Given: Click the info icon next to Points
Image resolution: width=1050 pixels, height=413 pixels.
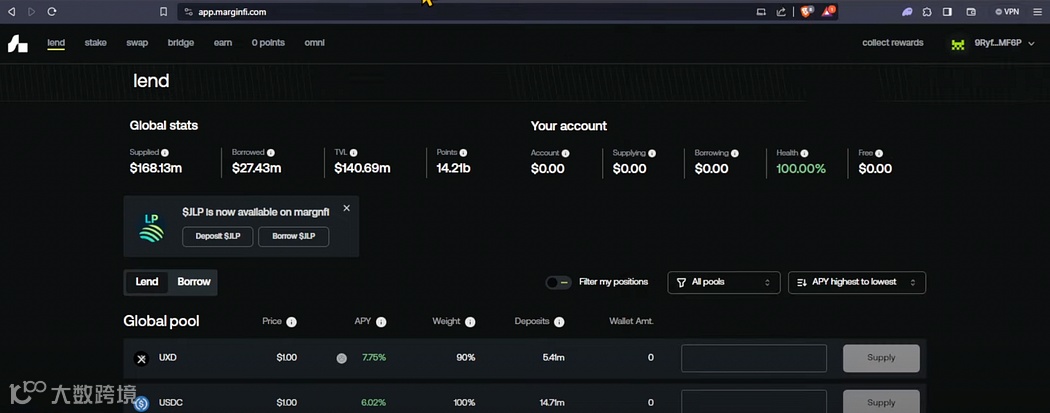Looking at the screenshot, I should pyautogui.click(x=463, y=153).
